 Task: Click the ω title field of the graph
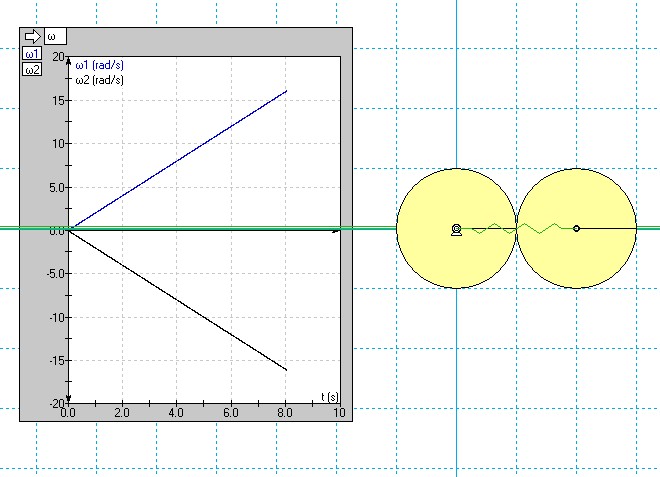click(x=53, y=36)
